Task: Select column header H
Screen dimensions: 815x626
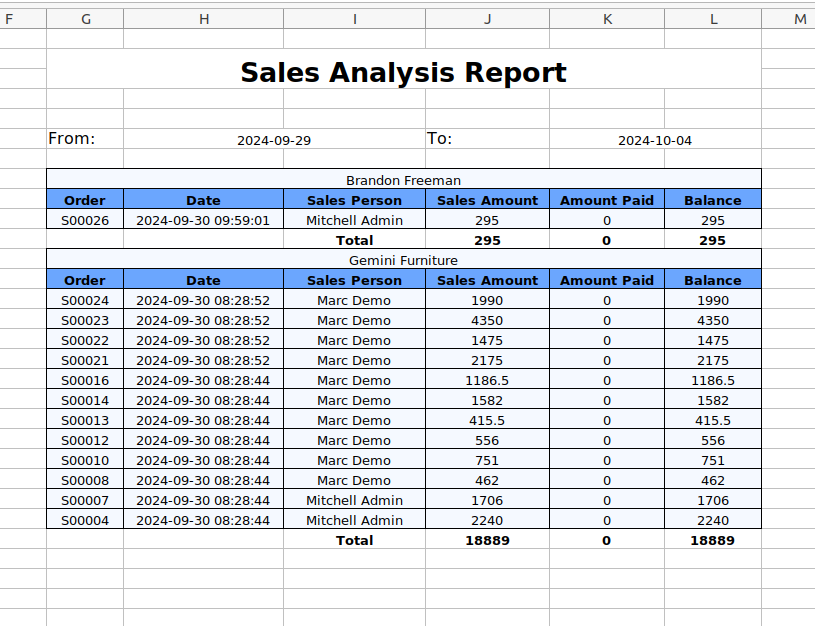Action: click(x=204, y=19)
